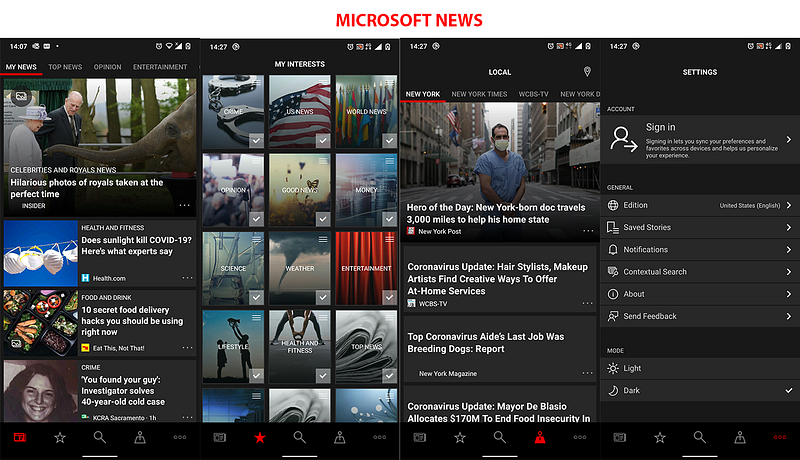Open the face masks thumbnail image
This screenshot has height=460, width=800.
41,253
